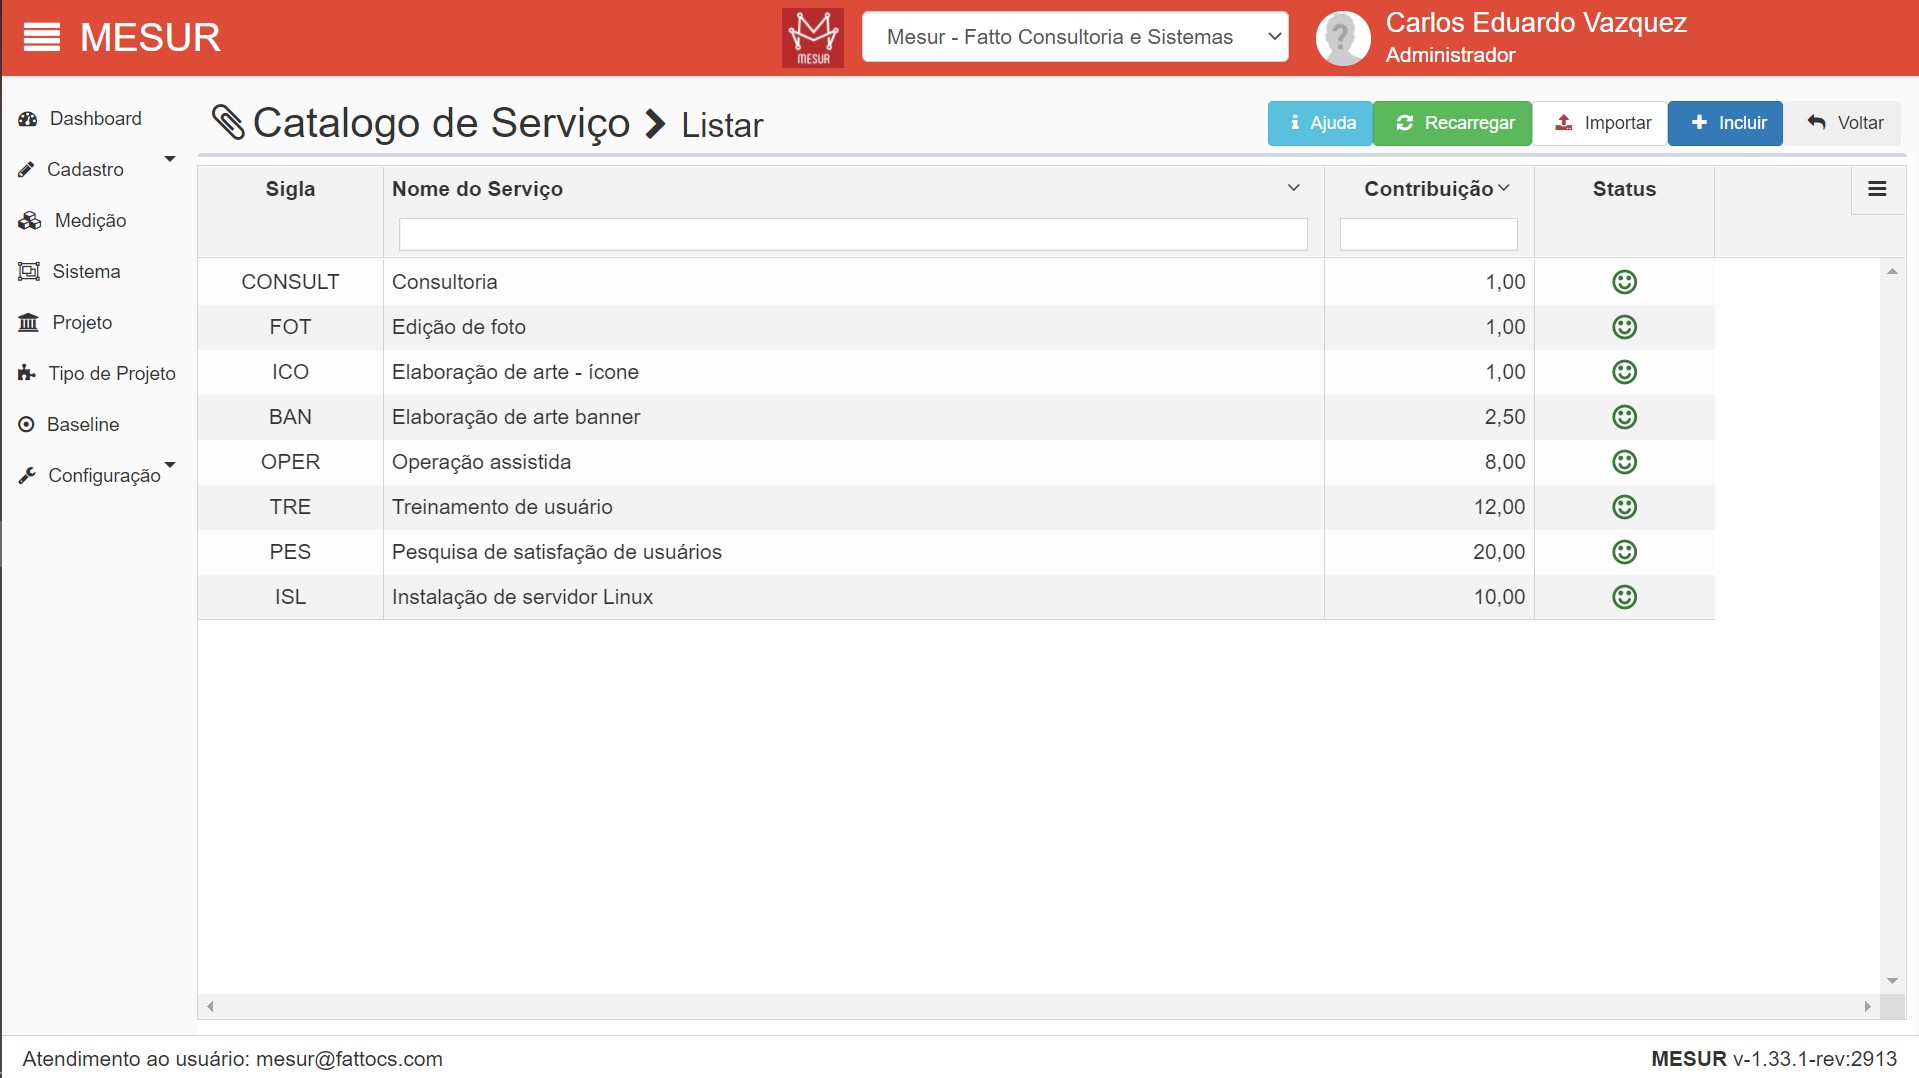The height and width of the screenshot is (1078, 1919).
Task: Click the status smiley for Treinamento de usuário
Action: point(1624,507)
